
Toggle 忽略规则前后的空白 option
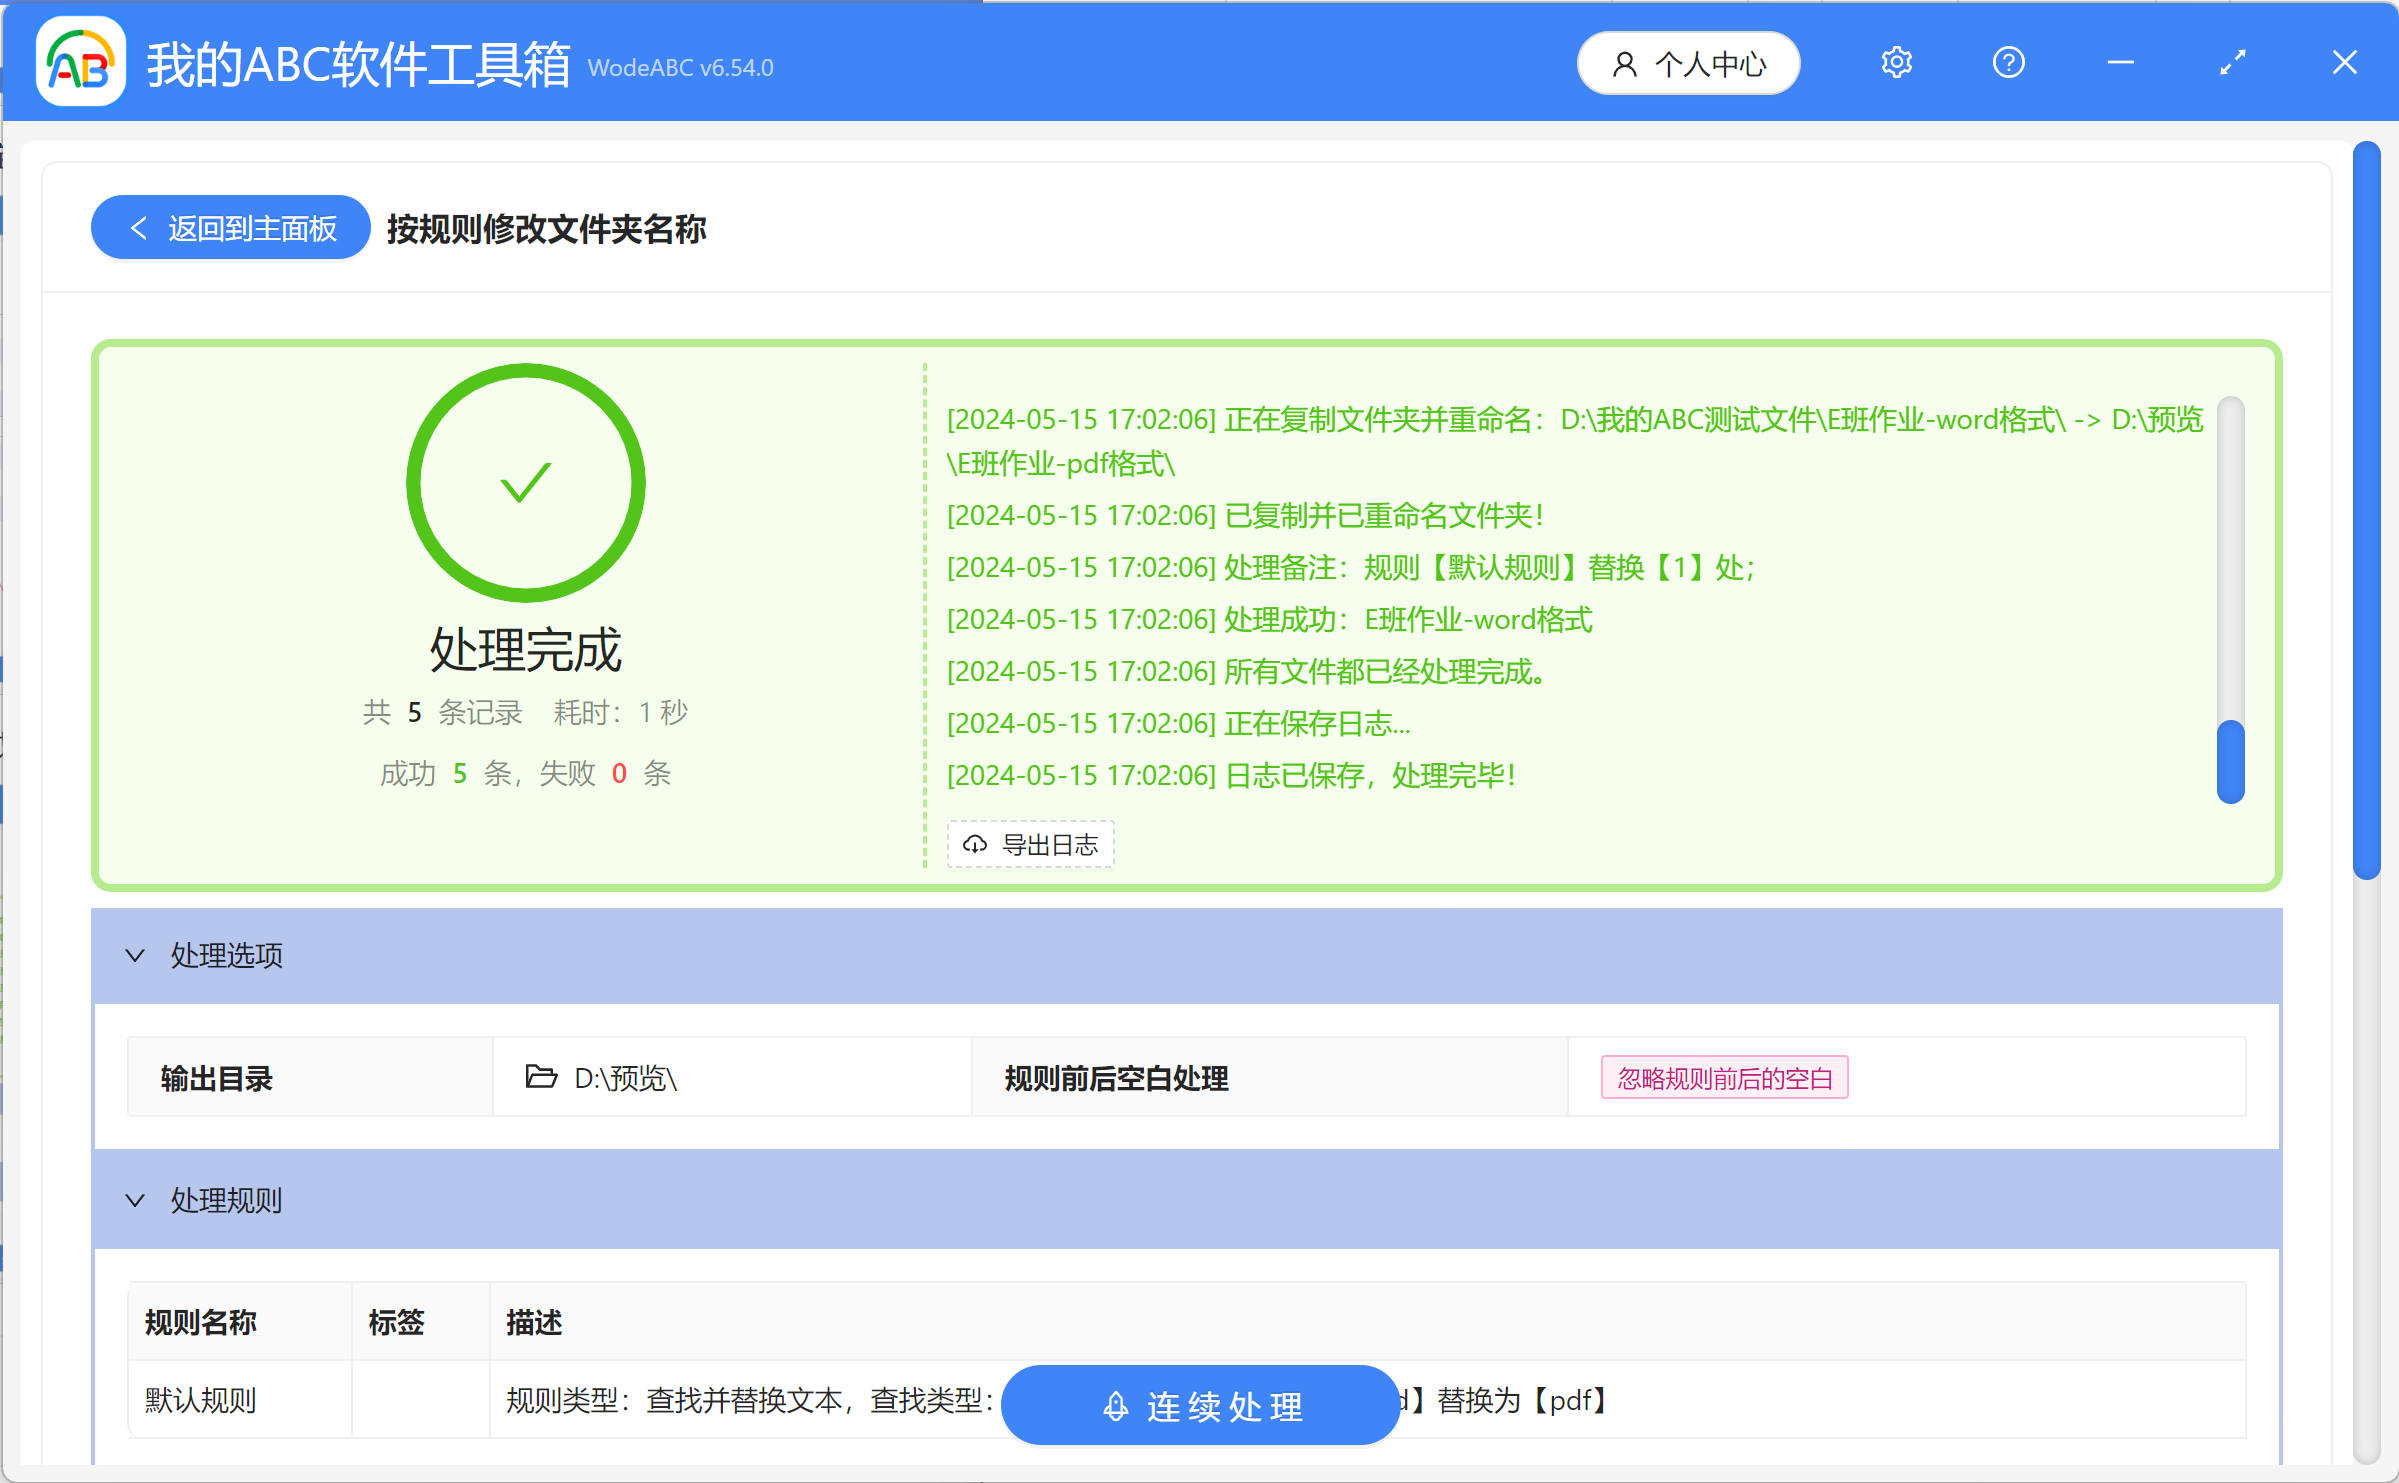pyautogui.click(x=1723, y=1077)
